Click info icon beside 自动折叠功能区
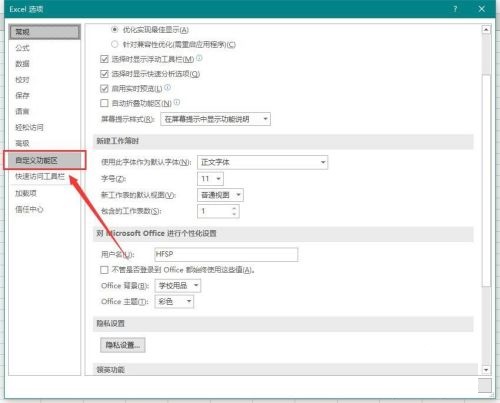Screen dimensions: 500x403 (177, 102)
